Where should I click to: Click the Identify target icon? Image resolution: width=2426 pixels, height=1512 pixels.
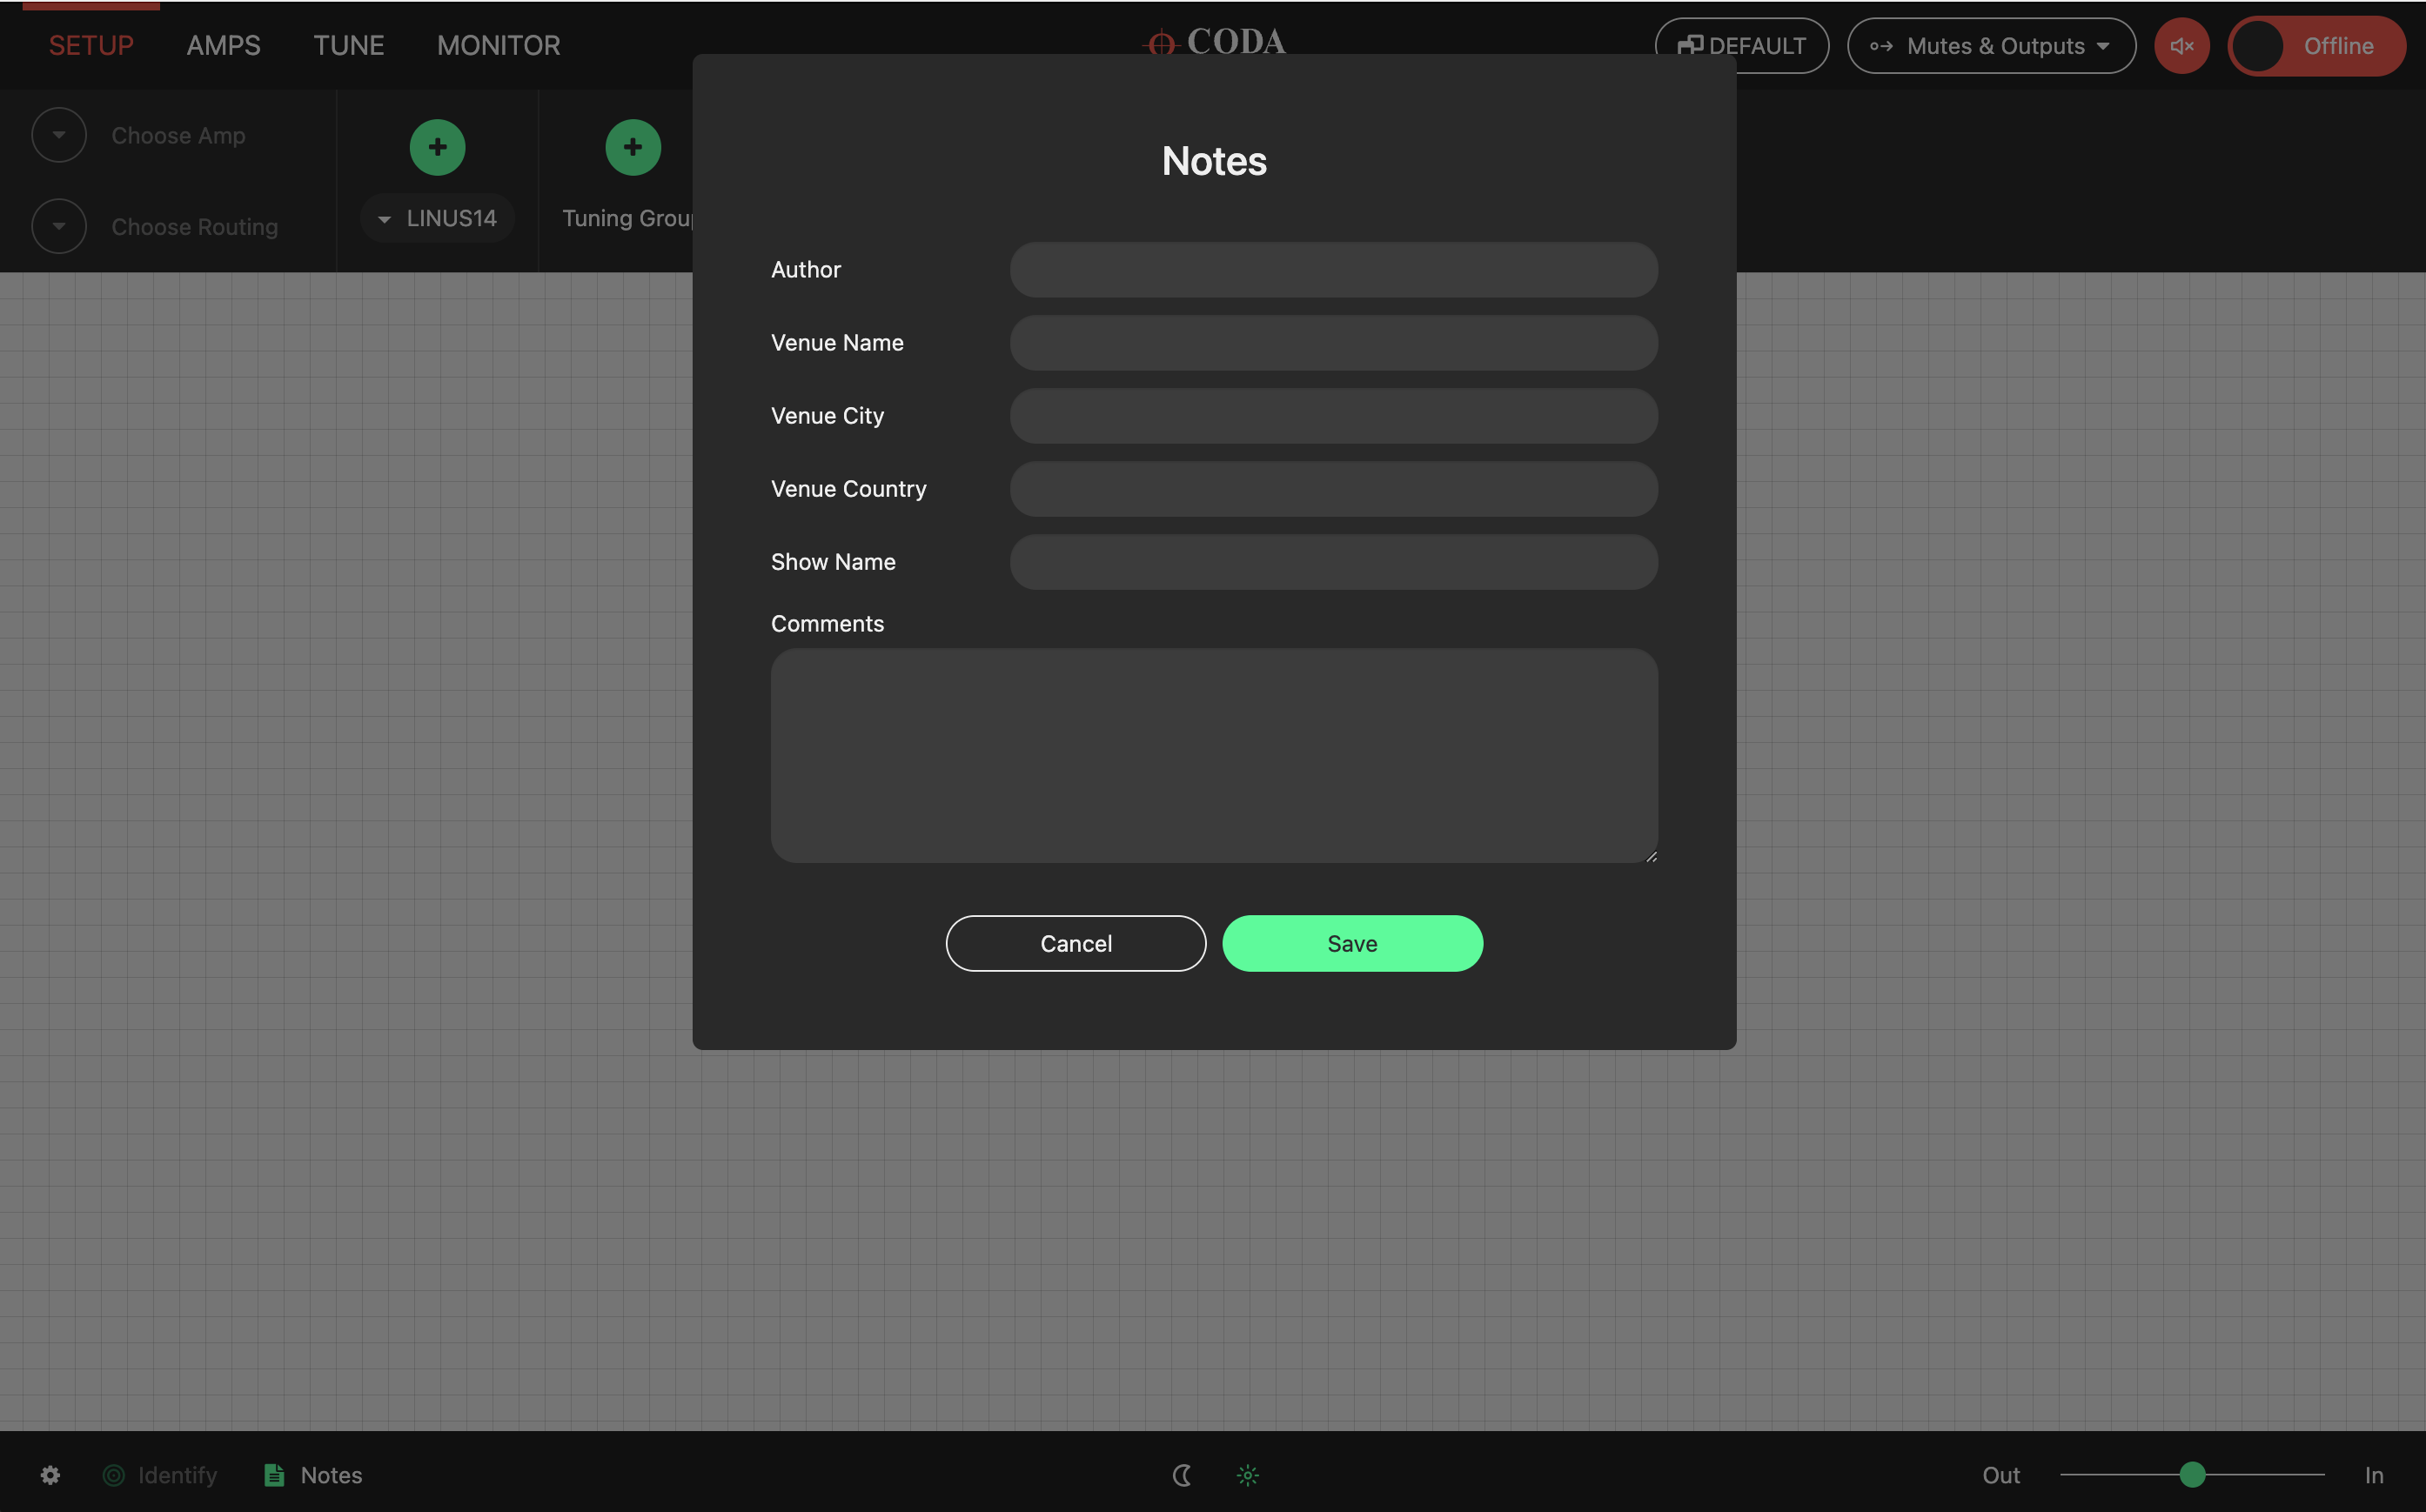tap(114, 1475)
